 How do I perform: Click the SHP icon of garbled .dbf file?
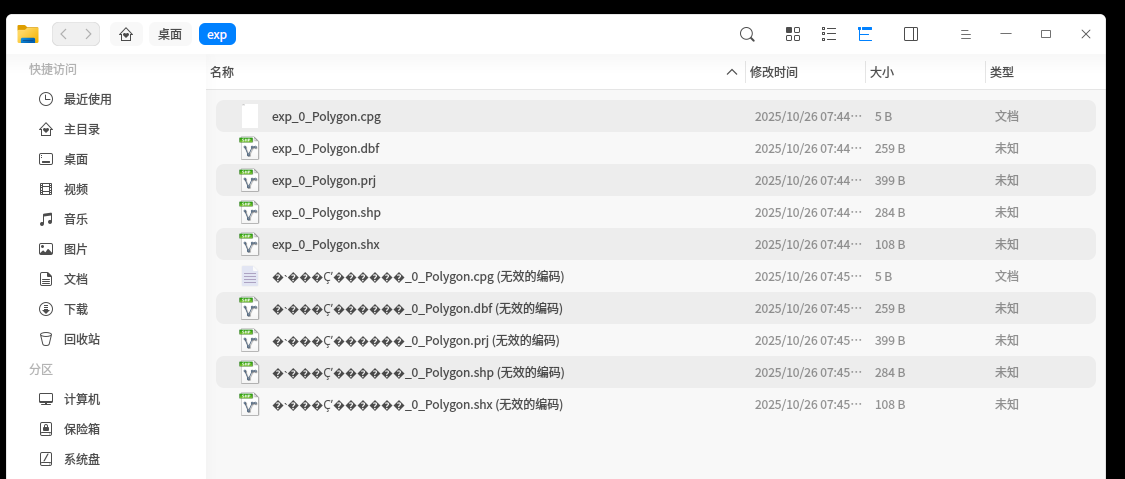pyautogui.click(x=249, y=308)
